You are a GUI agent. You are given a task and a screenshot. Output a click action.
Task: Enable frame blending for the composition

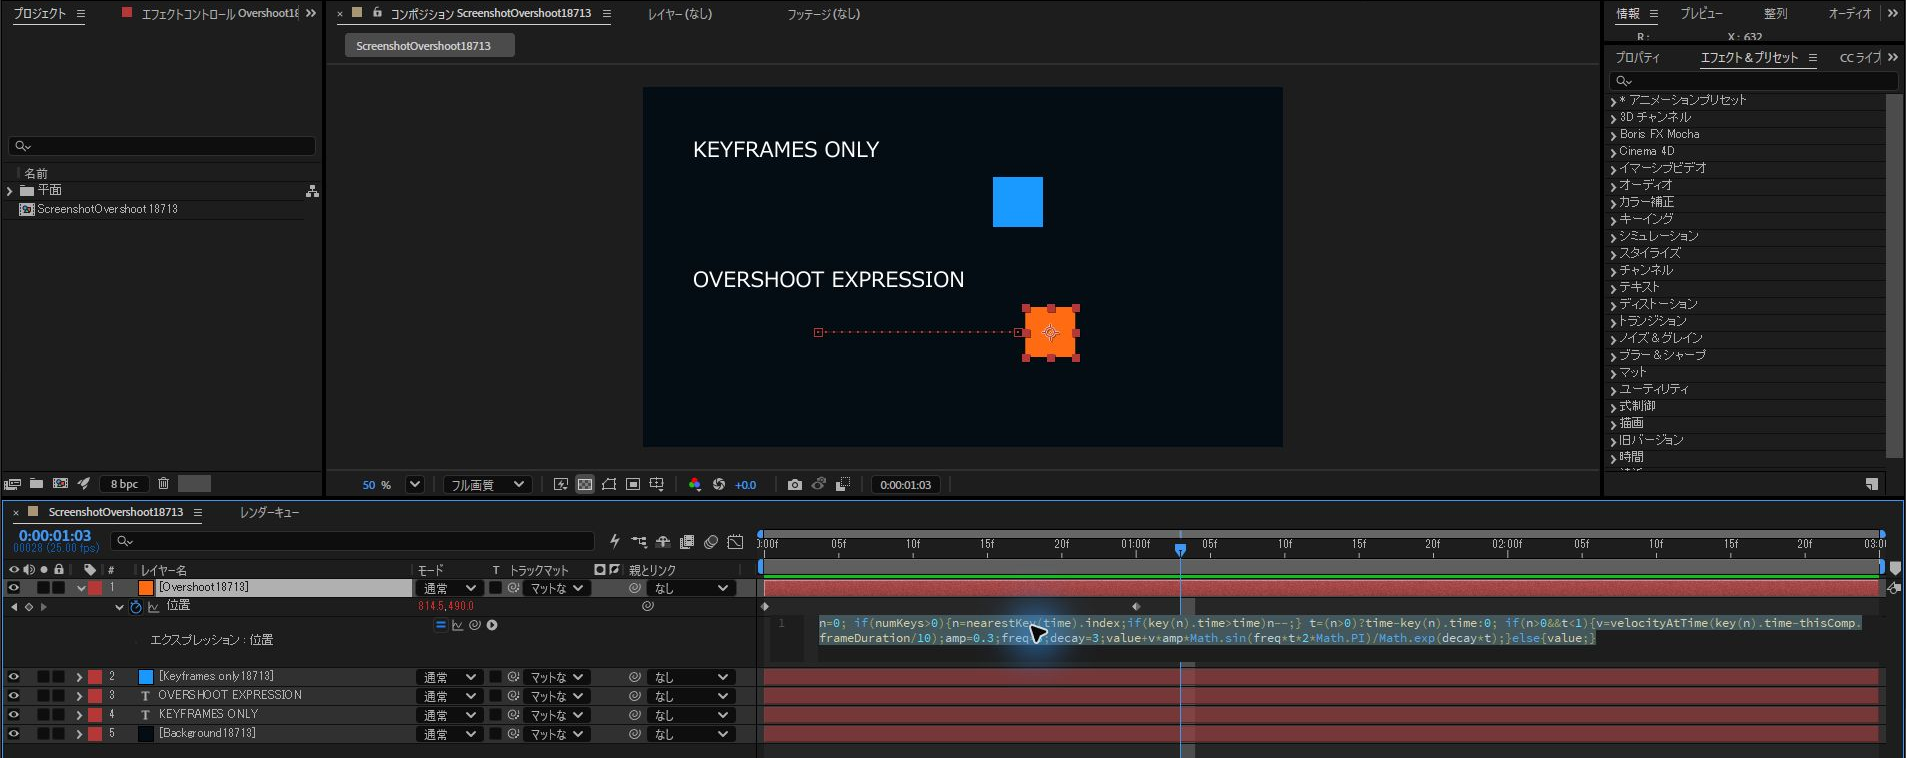[687, 542]
